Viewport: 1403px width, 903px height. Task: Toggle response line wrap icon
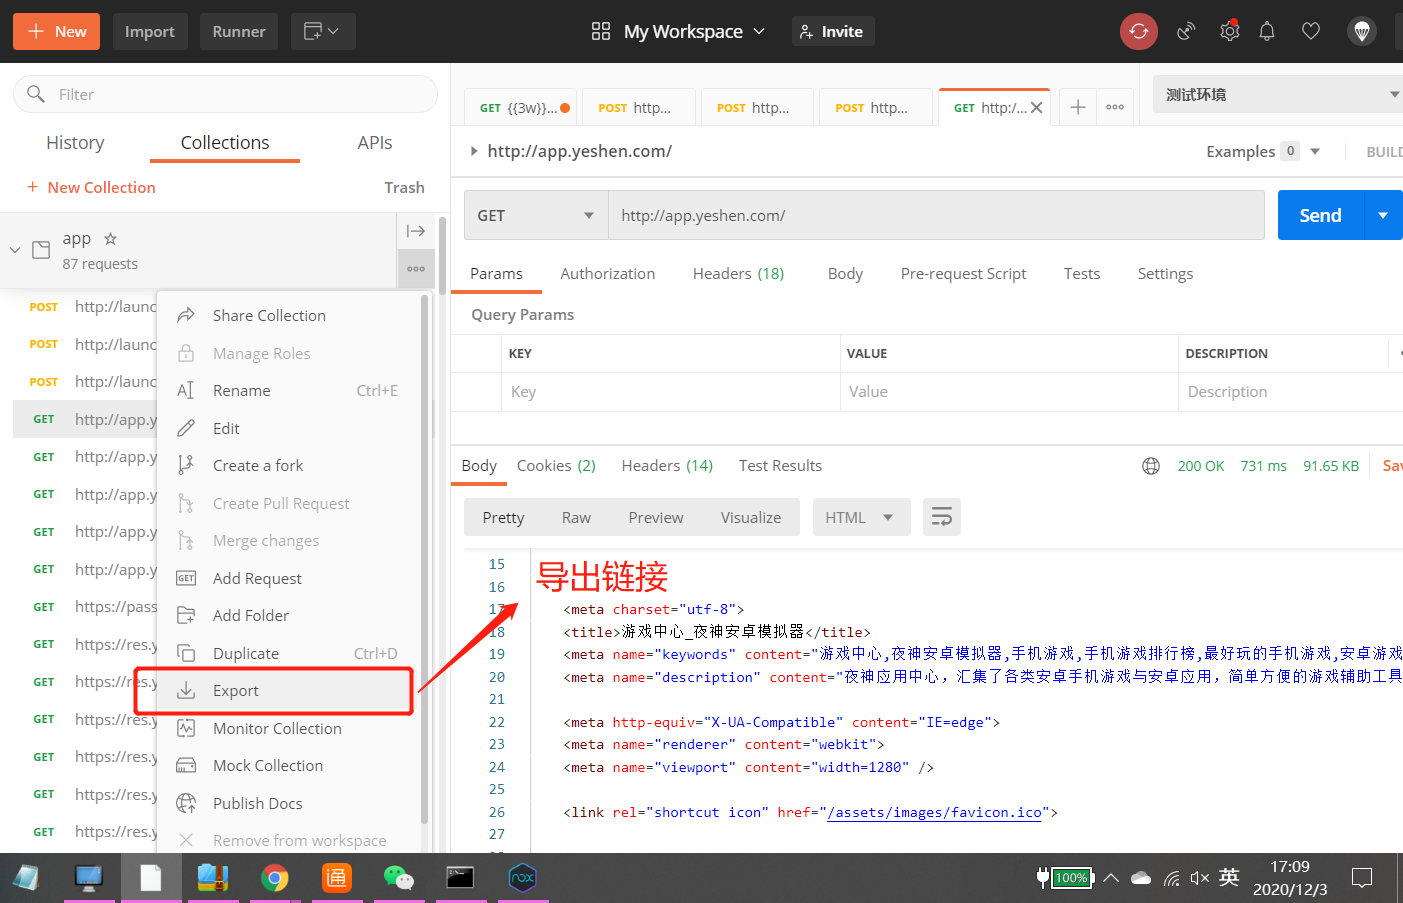click(x=942, y=517)
